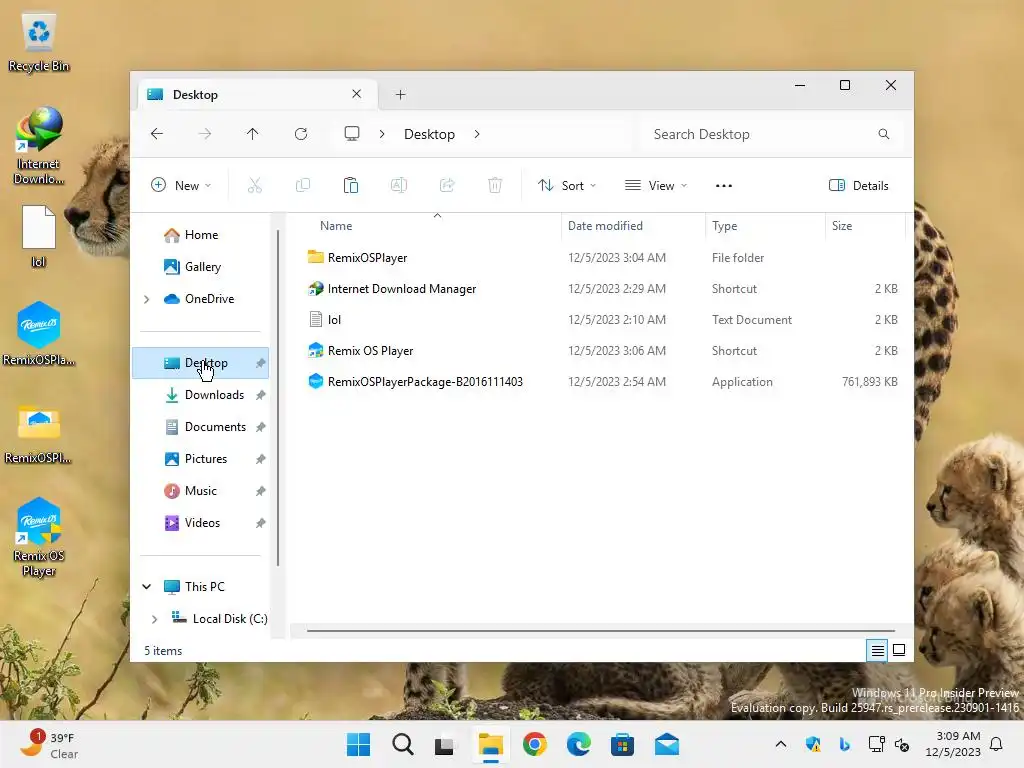Screen dimensions: 1024x768
Task: Open Windows Start menu
Action: point(358,744)
